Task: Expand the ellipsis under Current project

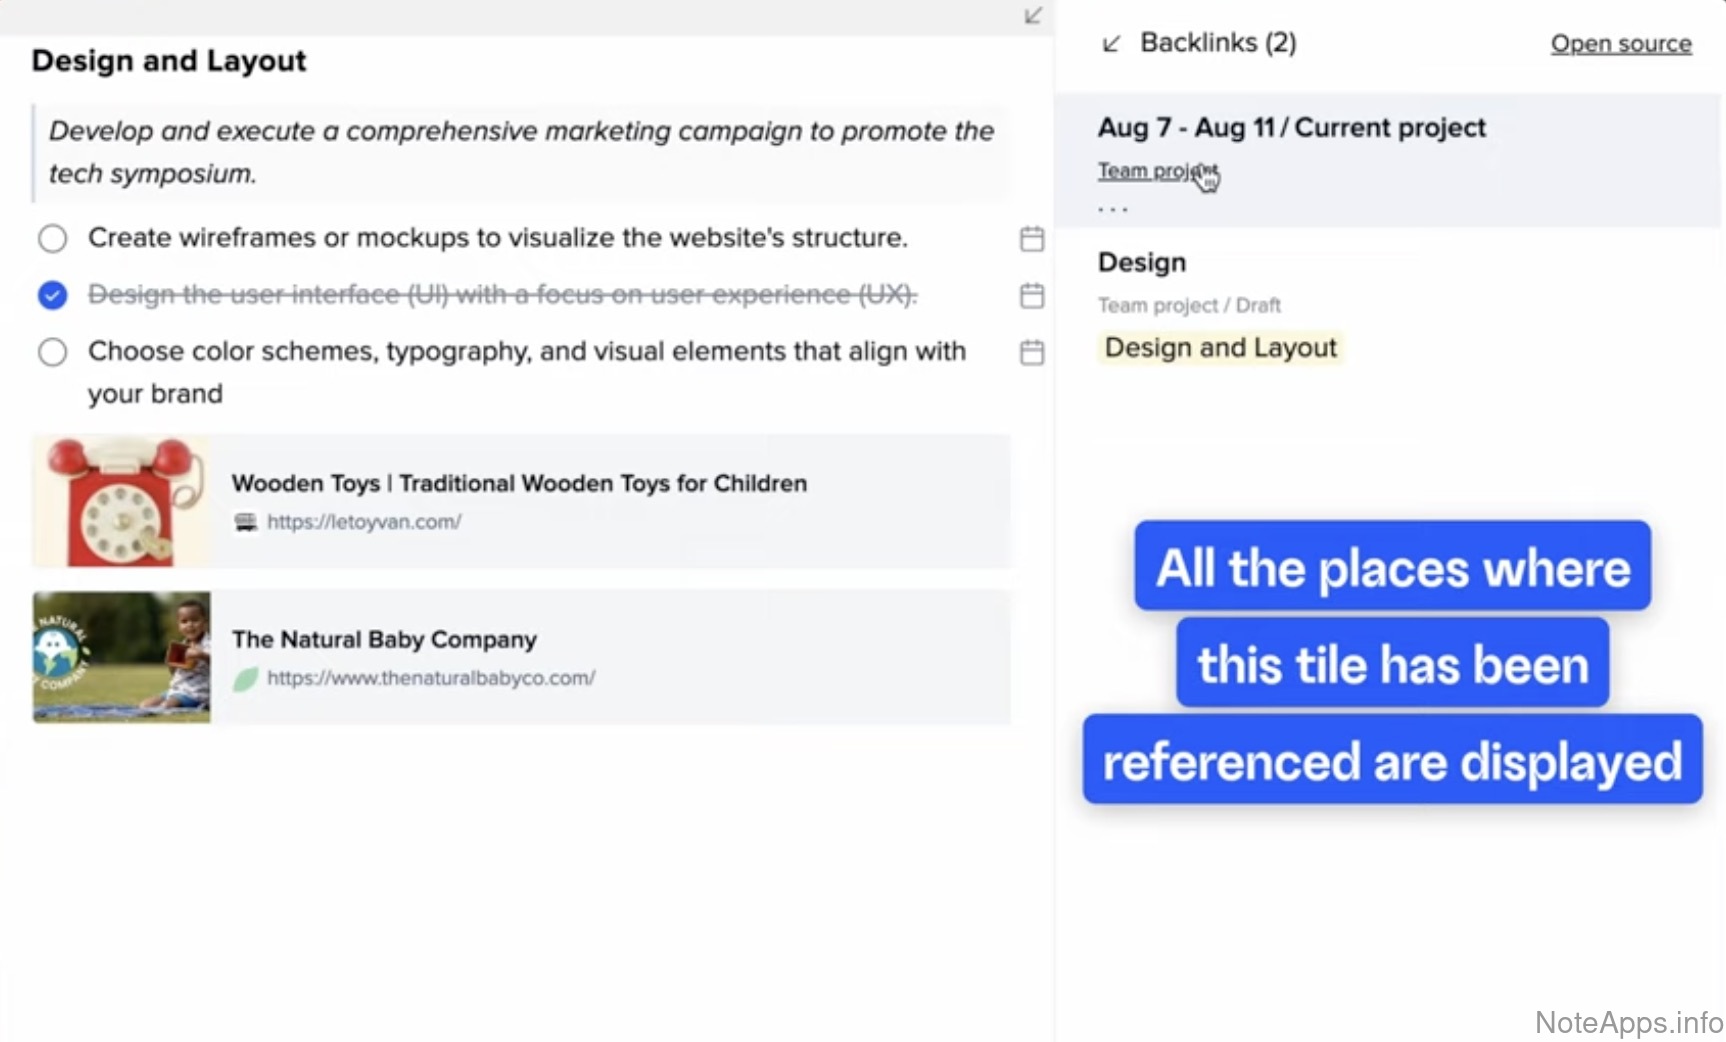Action: (x=1112, y=210)
